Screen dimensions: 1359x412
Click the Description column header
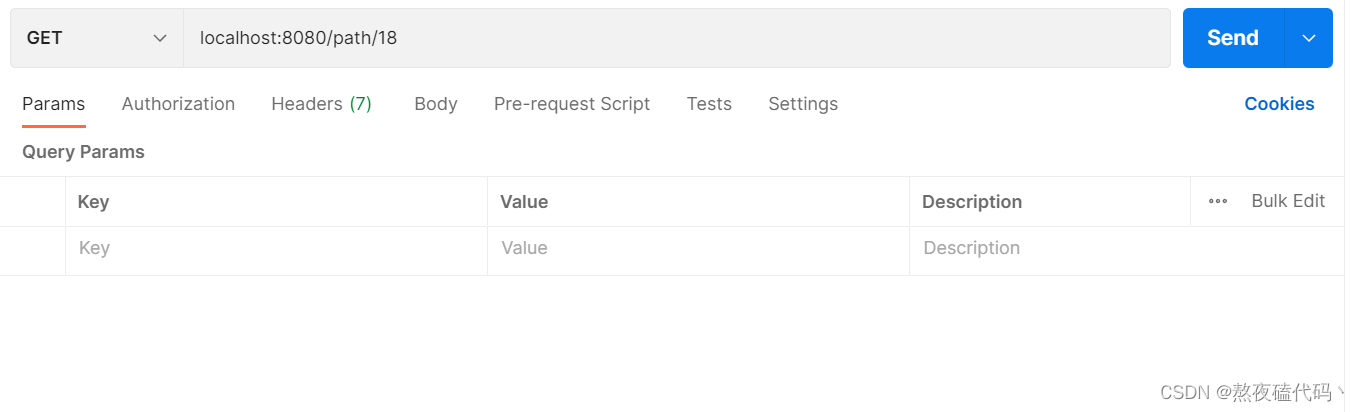[972, 202]
